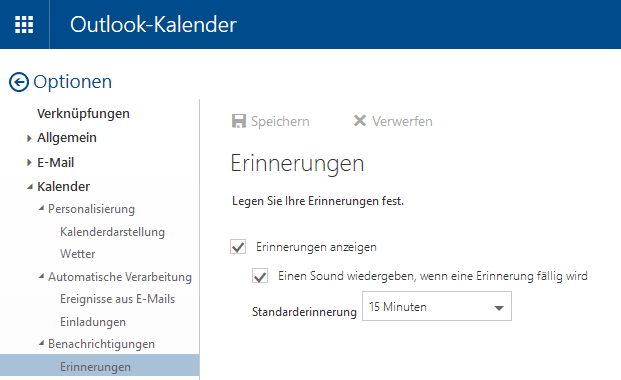
Task: Open the Wetter settings page
Action: (x=78, y=254)
